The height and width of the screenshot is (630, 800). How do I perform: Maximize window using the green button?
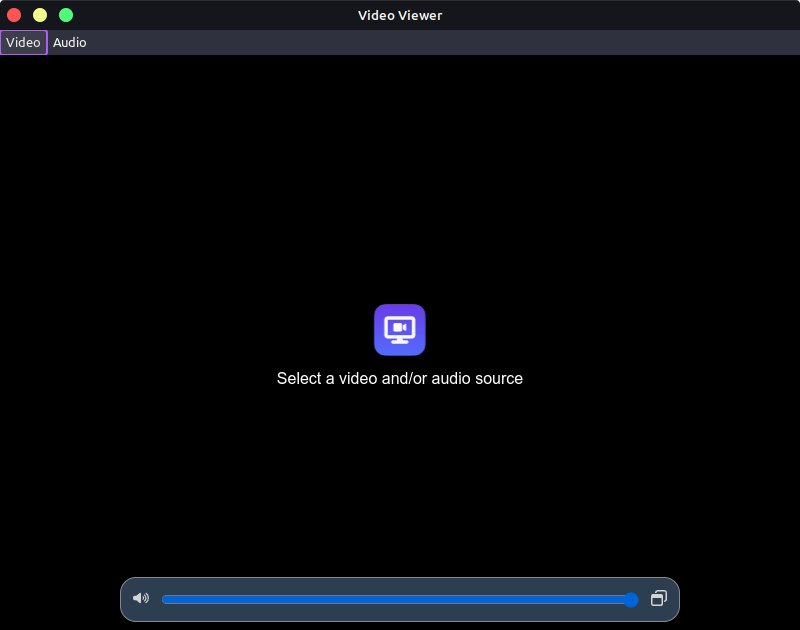click(66, 15)
